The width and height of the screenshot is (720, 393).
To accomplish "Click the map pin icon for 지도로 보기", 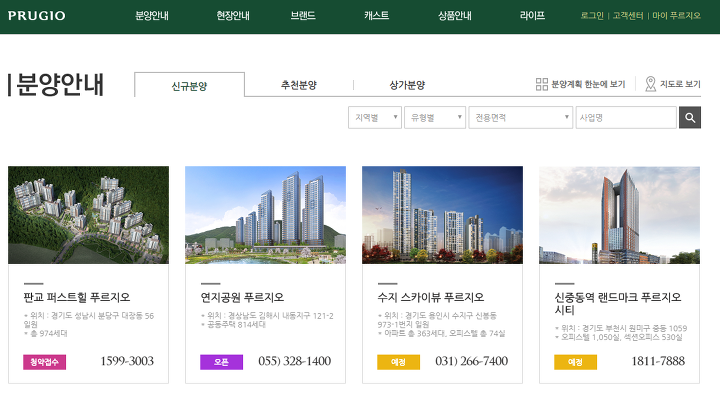I will (650, 84).
